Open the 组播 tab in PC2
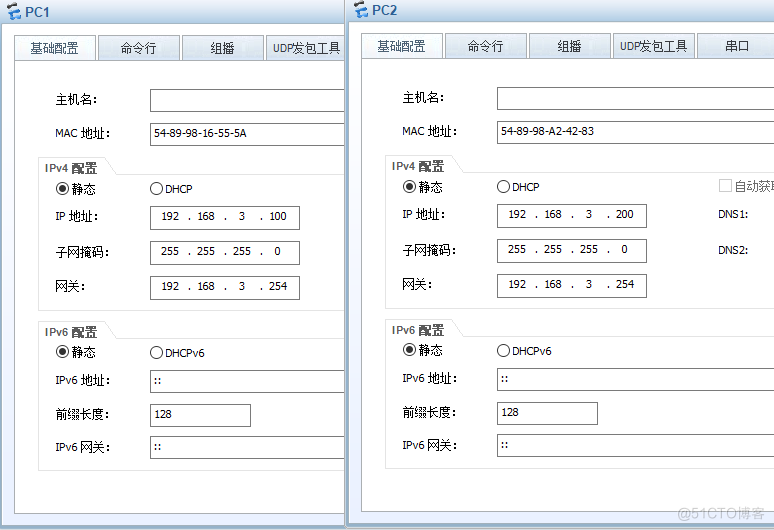This screenshot has height=530, width=774. pyautogui.click(x=569, y=46)
